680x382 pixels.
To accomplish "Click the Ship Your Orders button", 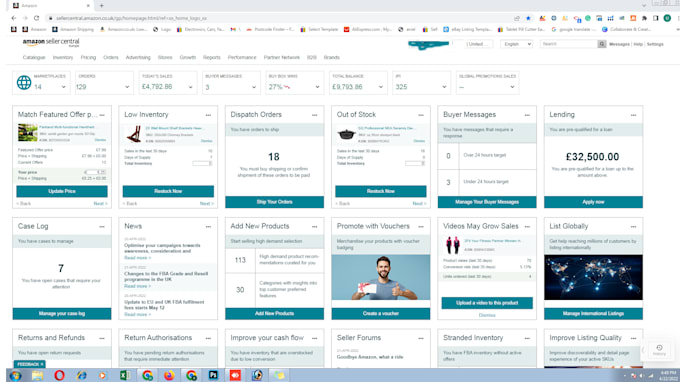I will (x=275, y=202).
